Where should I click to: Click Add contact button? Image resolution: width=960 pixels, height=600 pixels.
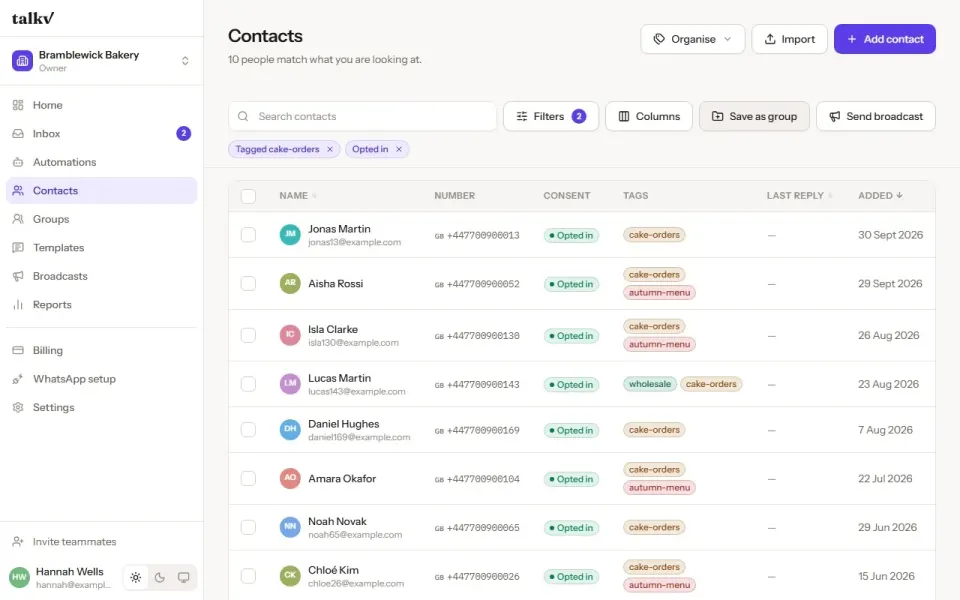(885, 39)
